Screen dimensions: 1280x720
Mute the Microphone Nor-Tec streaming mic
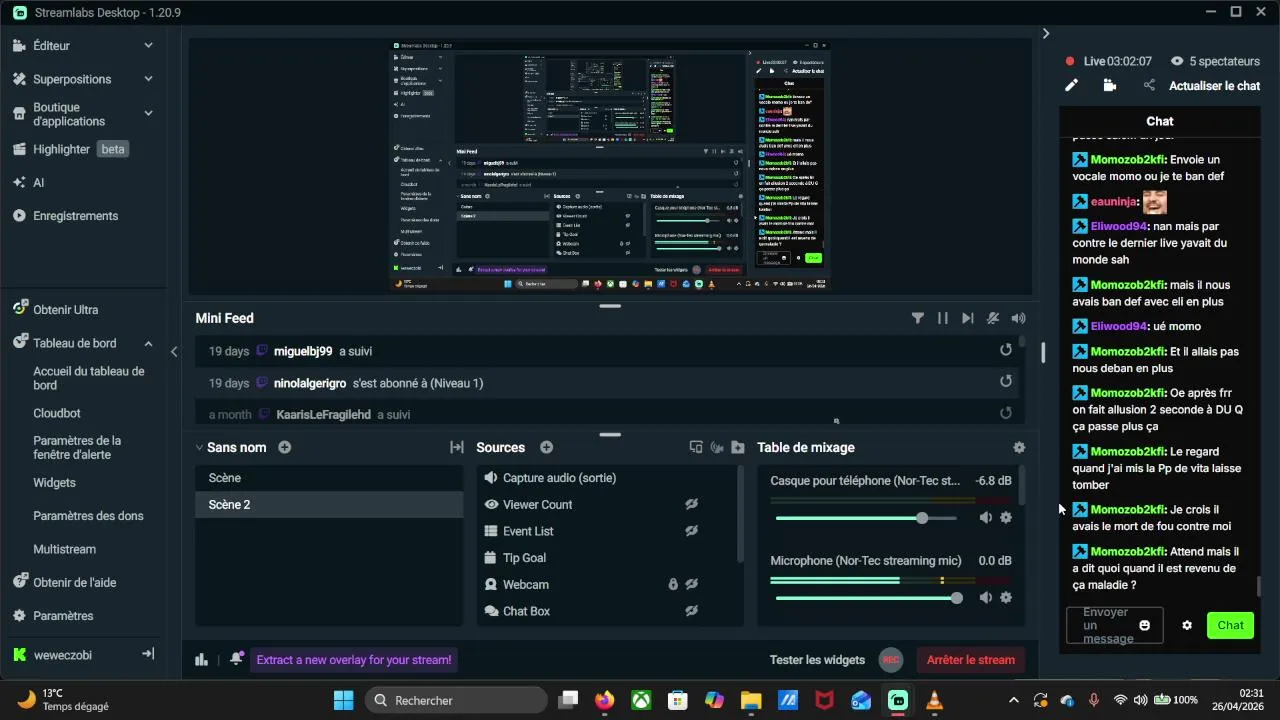coord(985,598)
